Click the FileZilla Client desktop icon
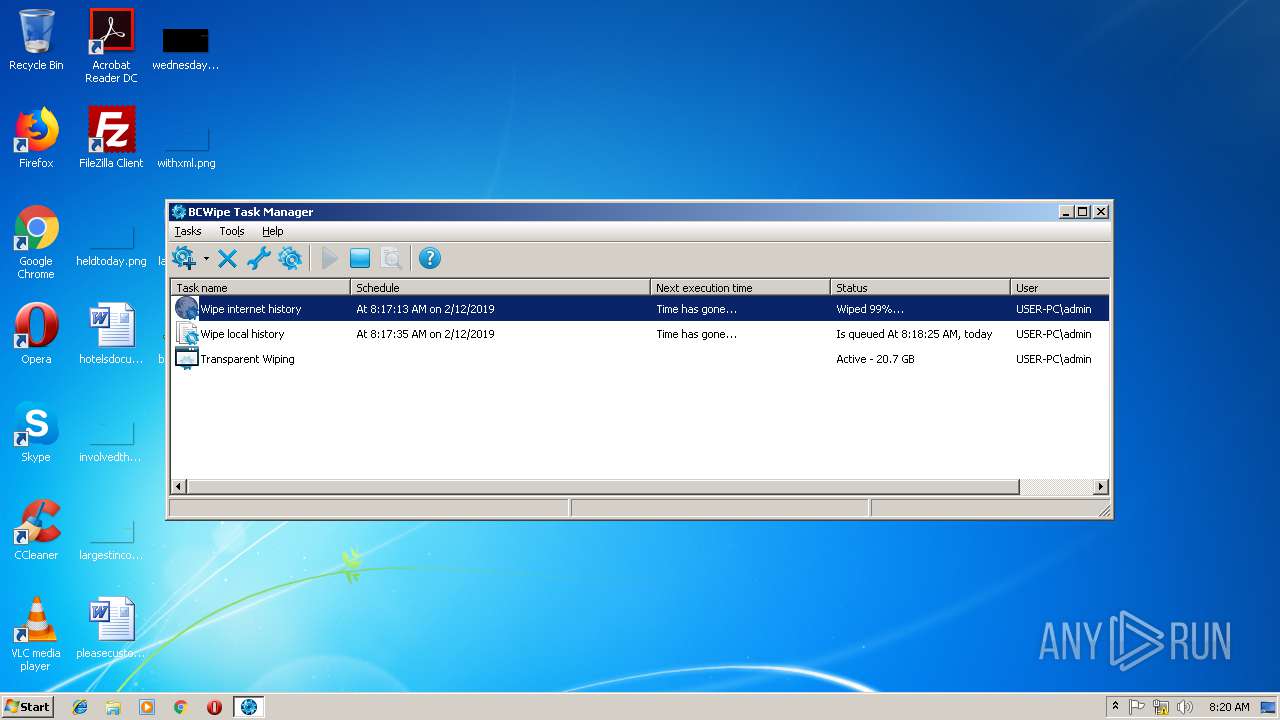The width and height of the screenshot is (1280, 720). [x=111, y=138]
